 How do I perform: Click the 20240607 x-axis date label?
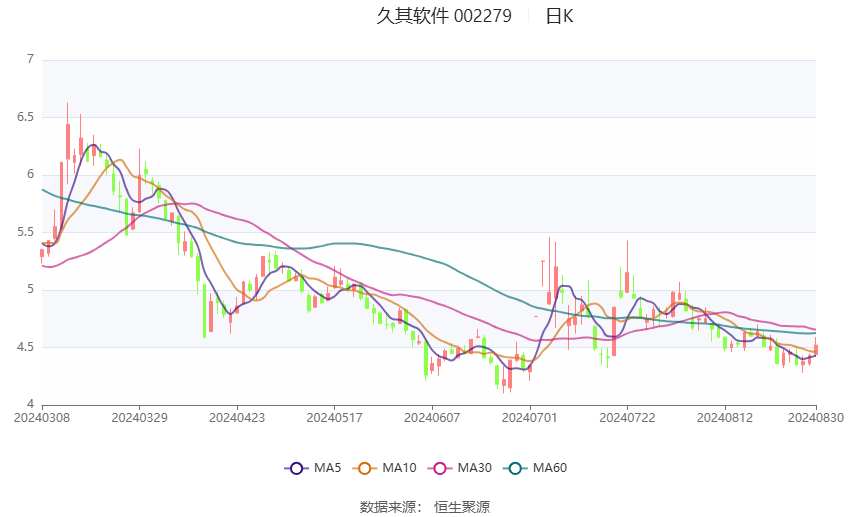point(432,418)
